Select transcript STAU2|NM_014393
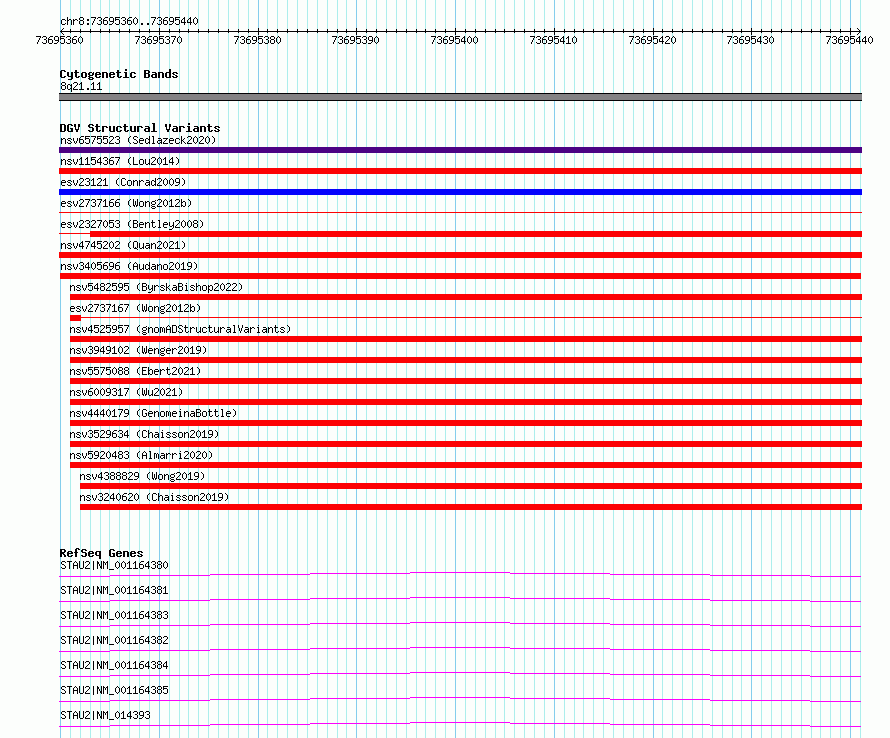This screenshot has height=738, width=890. tap(105, 715)
